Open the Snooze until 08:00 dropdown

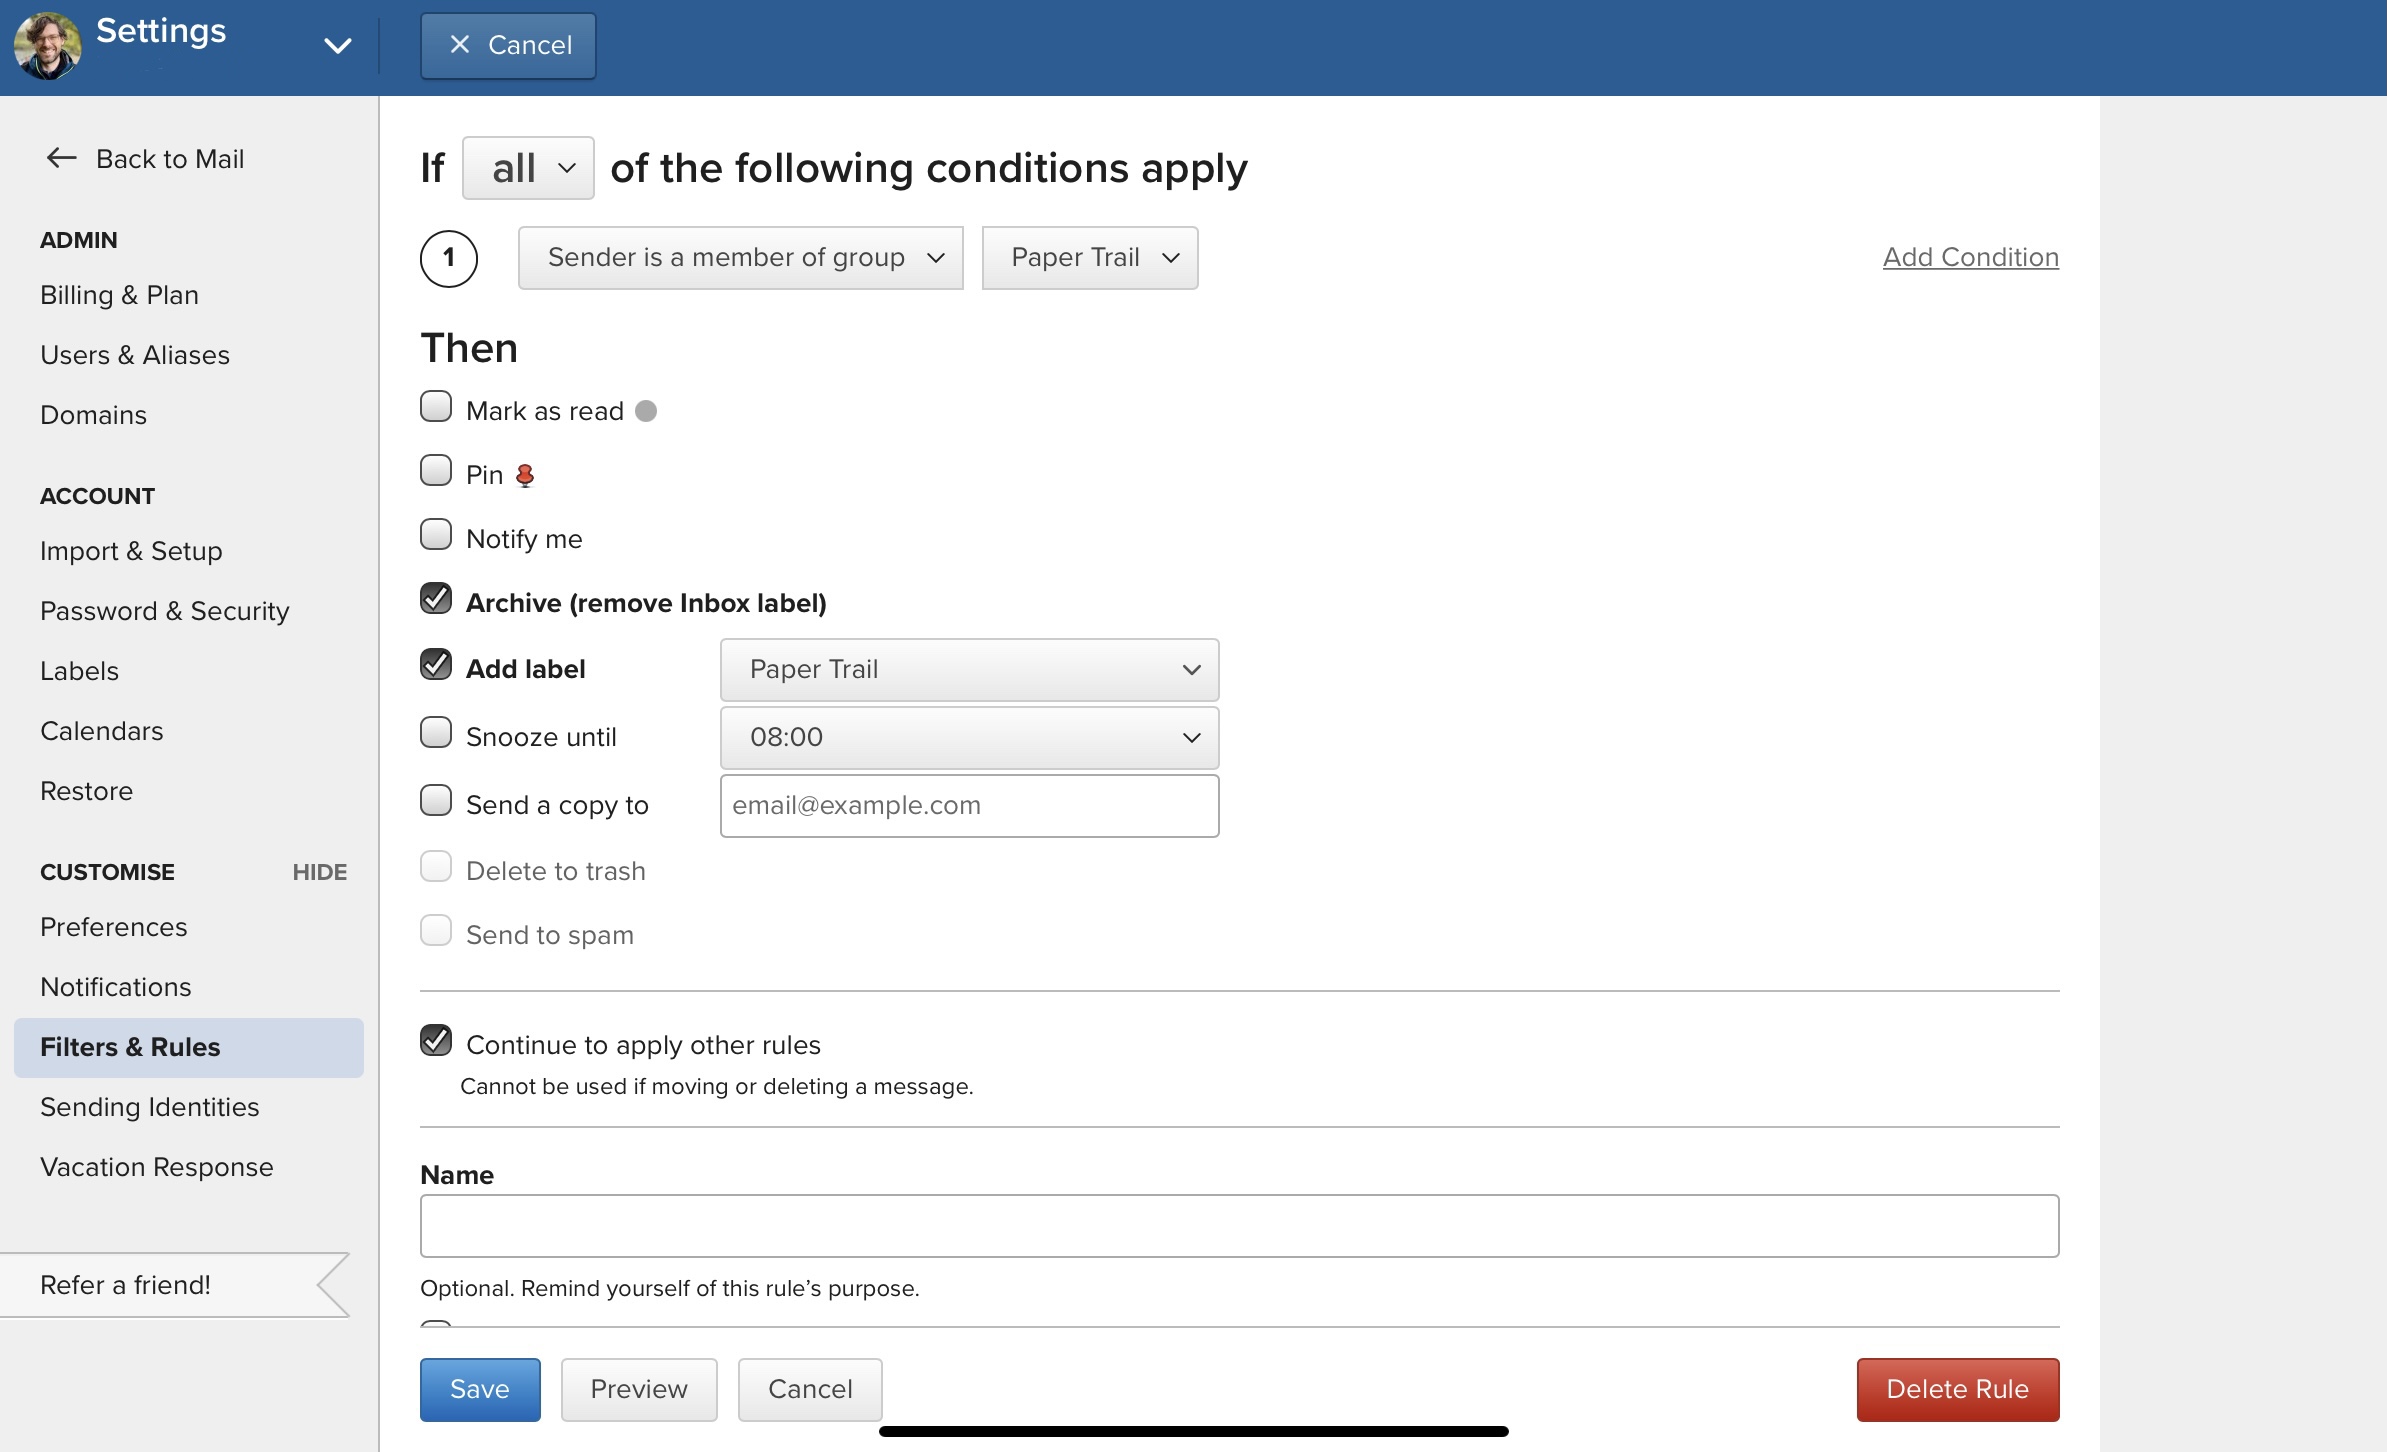tap(968, 738)
